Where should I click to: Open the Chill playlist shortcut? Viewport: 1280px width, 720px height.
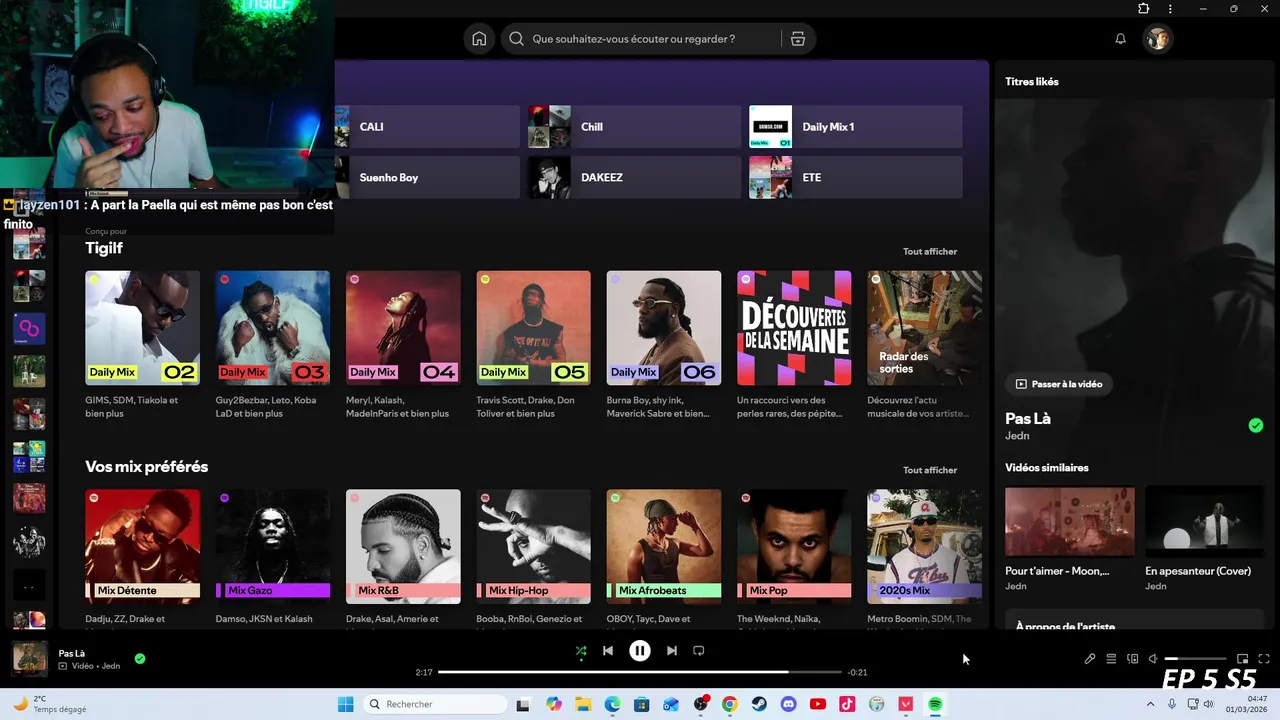(x=634, y=127)
